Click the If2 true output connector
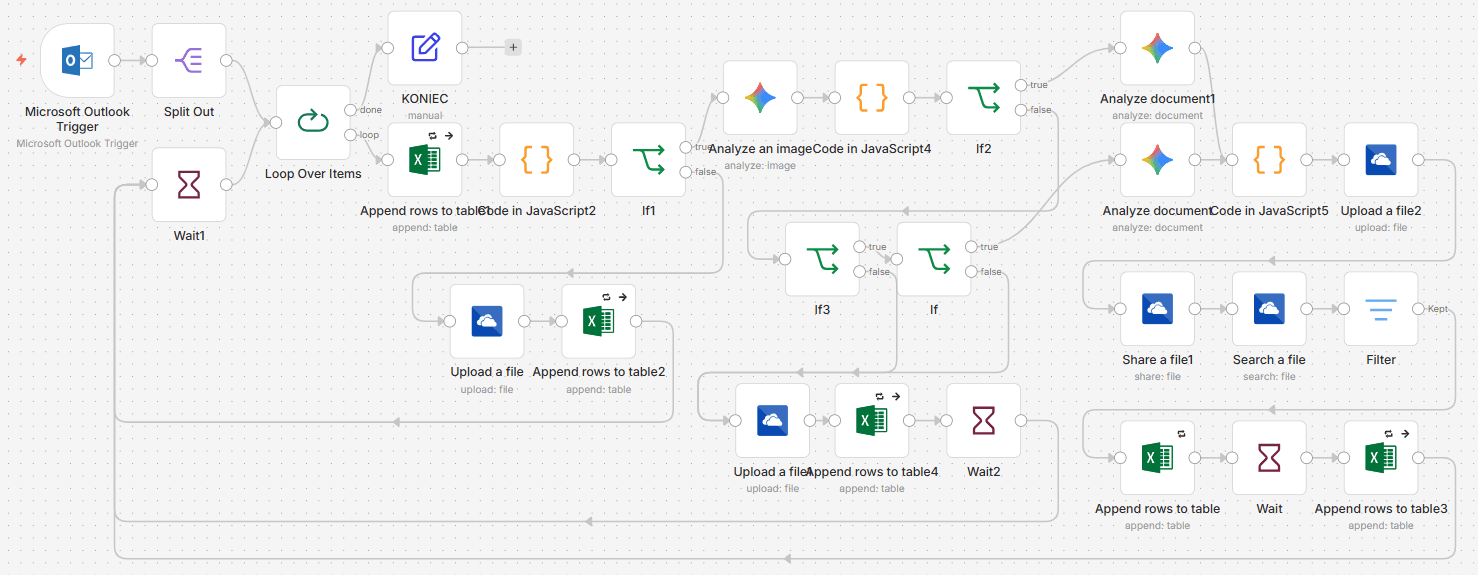The height and width of the screenshot is (575, 1478). [1019, 85]
